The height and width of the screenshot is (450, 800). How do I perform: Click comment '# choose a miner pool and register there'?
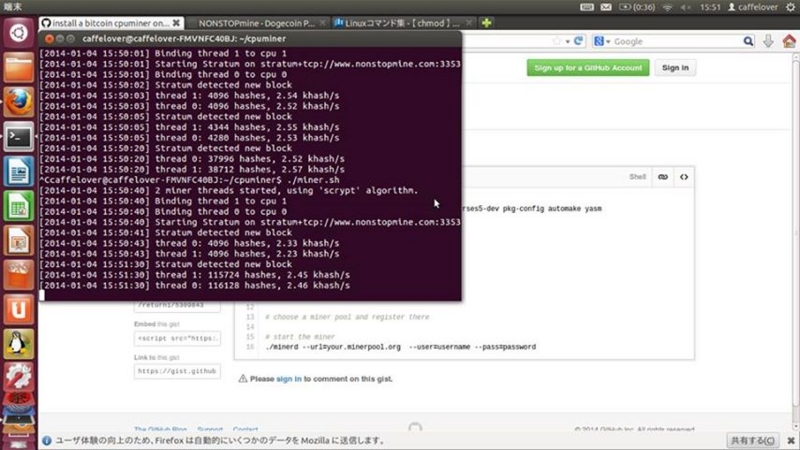click(x=347, y=317)
